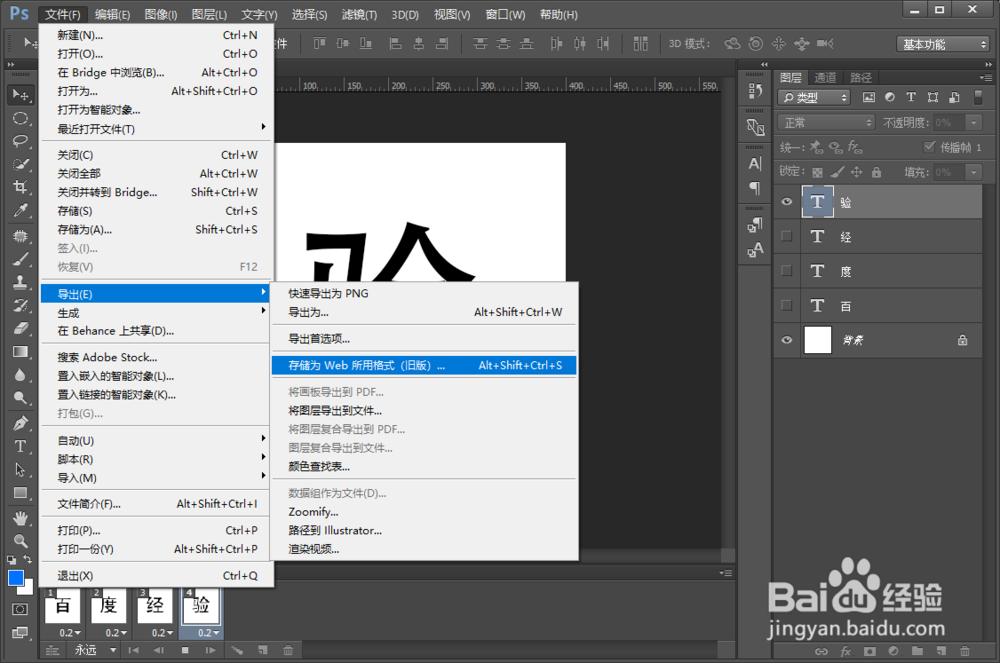Screen dimensions: 1000x663
Task: Open the Paragraph panel icon
Action: [x=755, y=188]
